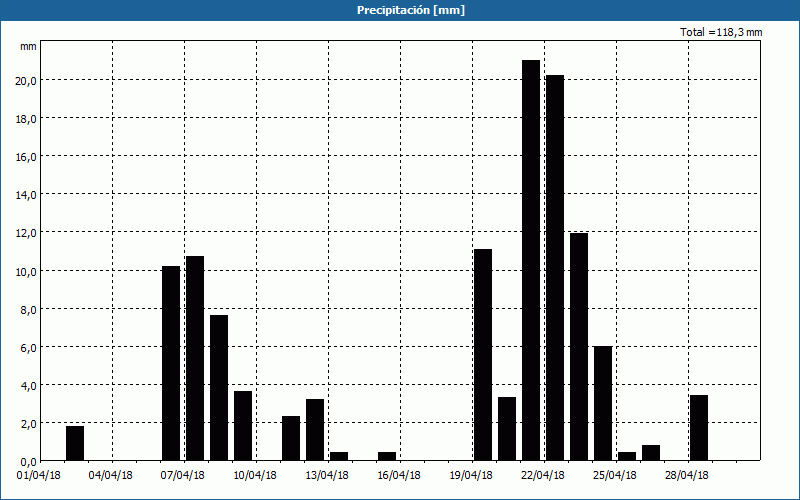Image resolution: width=800 pixels, height=500 pixels.
Task: Click the 18,0 y-axis label
Action: tap(26, 119)
